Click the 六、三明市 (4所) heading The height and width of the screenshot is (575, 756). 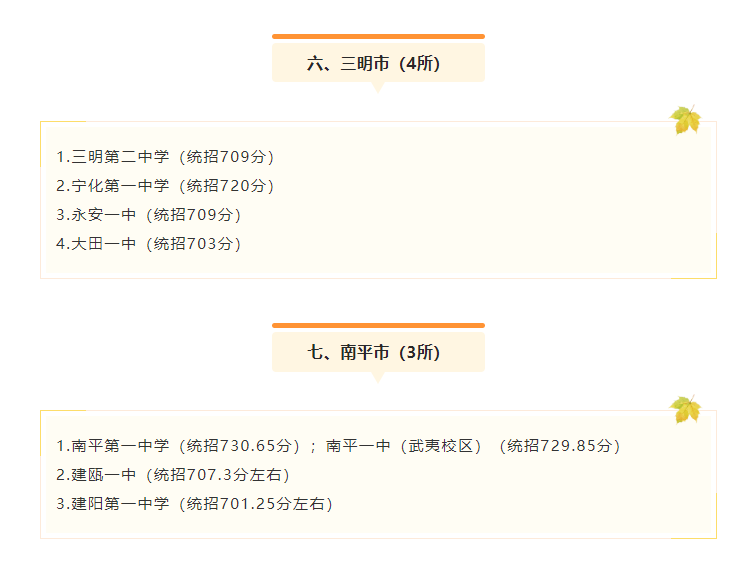tap(374, 63)
